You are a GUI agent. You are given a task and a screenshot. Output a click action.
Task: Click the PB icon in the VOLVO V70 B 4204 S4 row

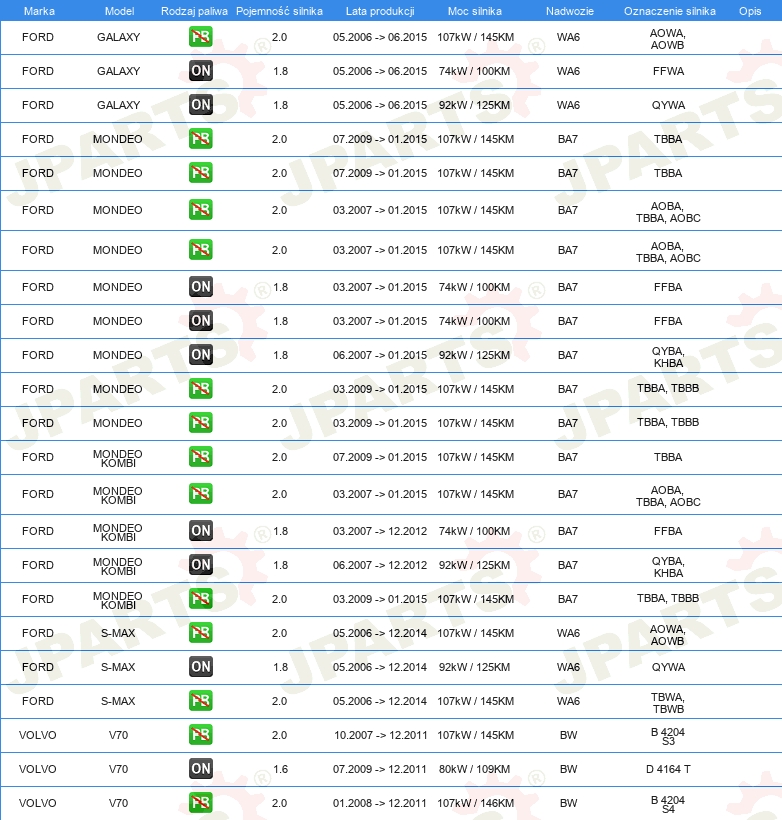click(x=201, y=803)
